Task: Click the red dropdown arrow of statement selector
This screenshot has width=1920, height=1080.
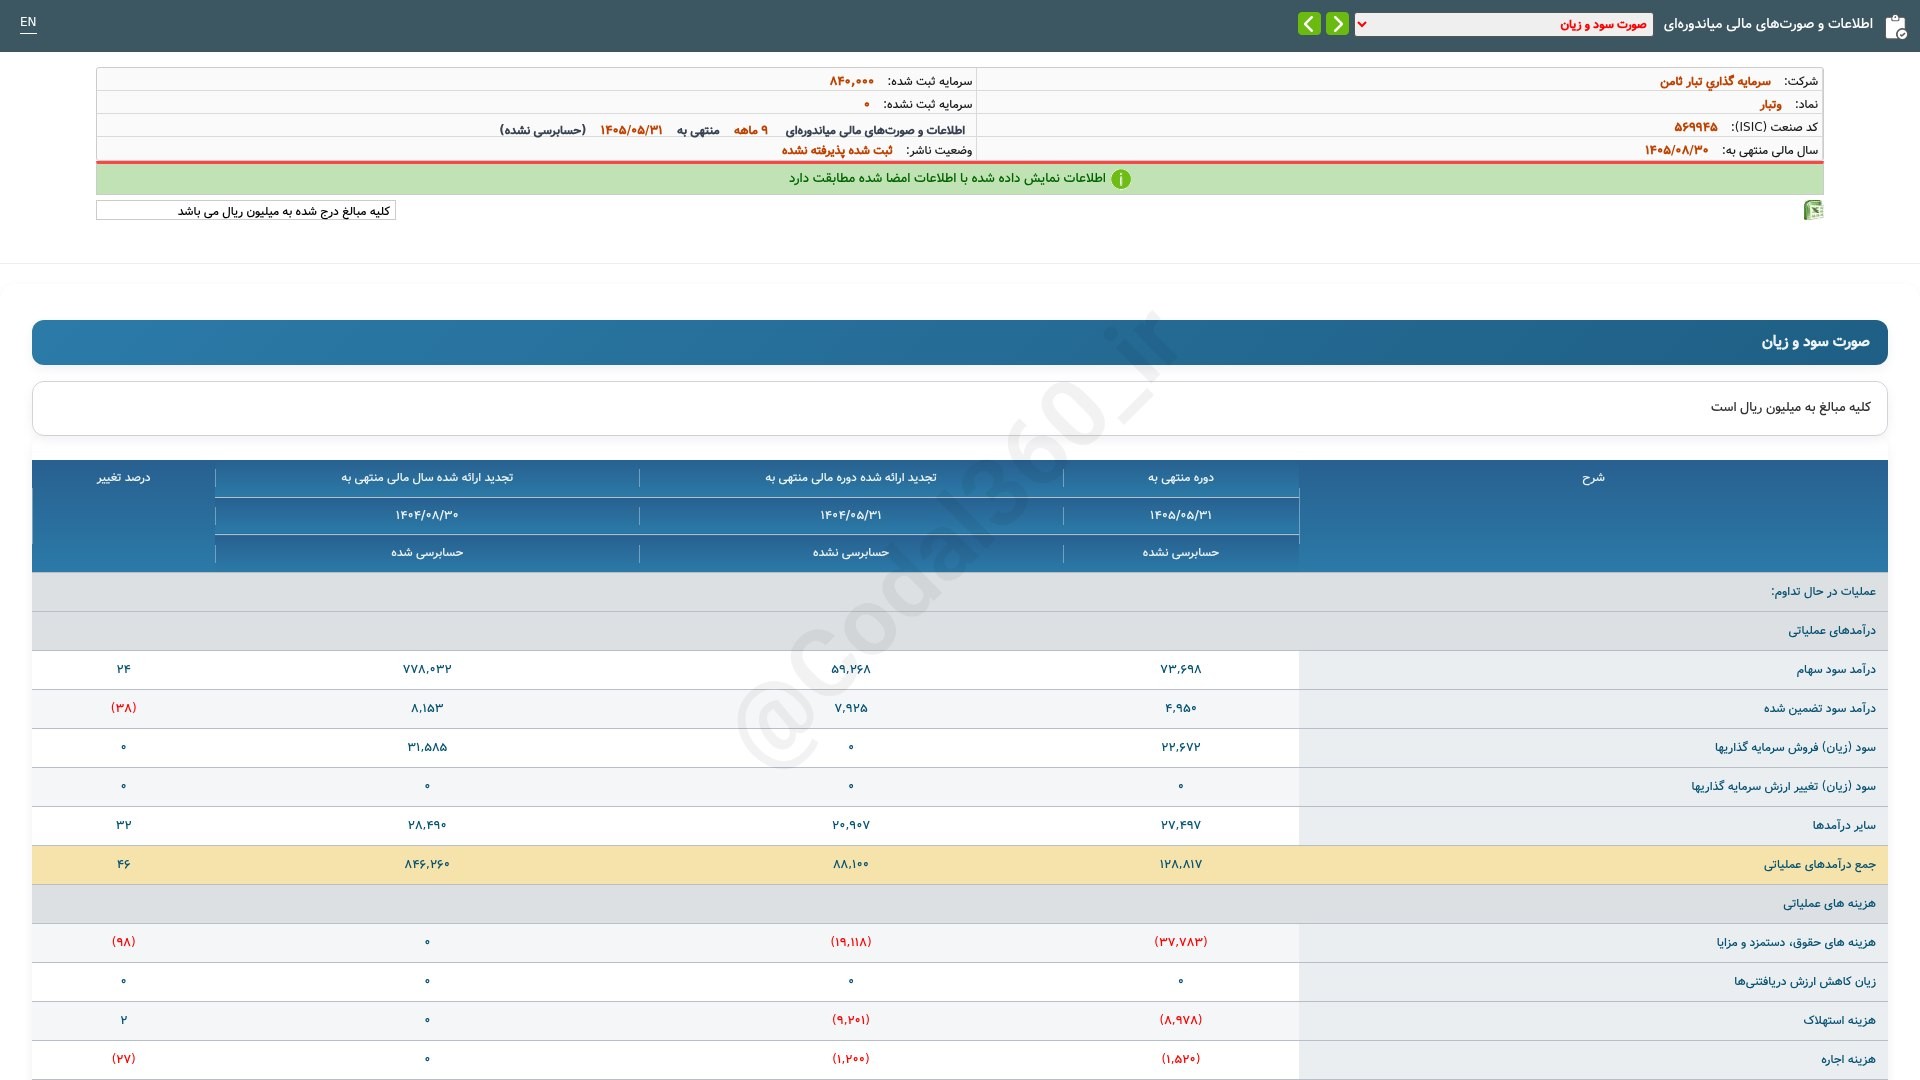Action: click(1362, 24)
